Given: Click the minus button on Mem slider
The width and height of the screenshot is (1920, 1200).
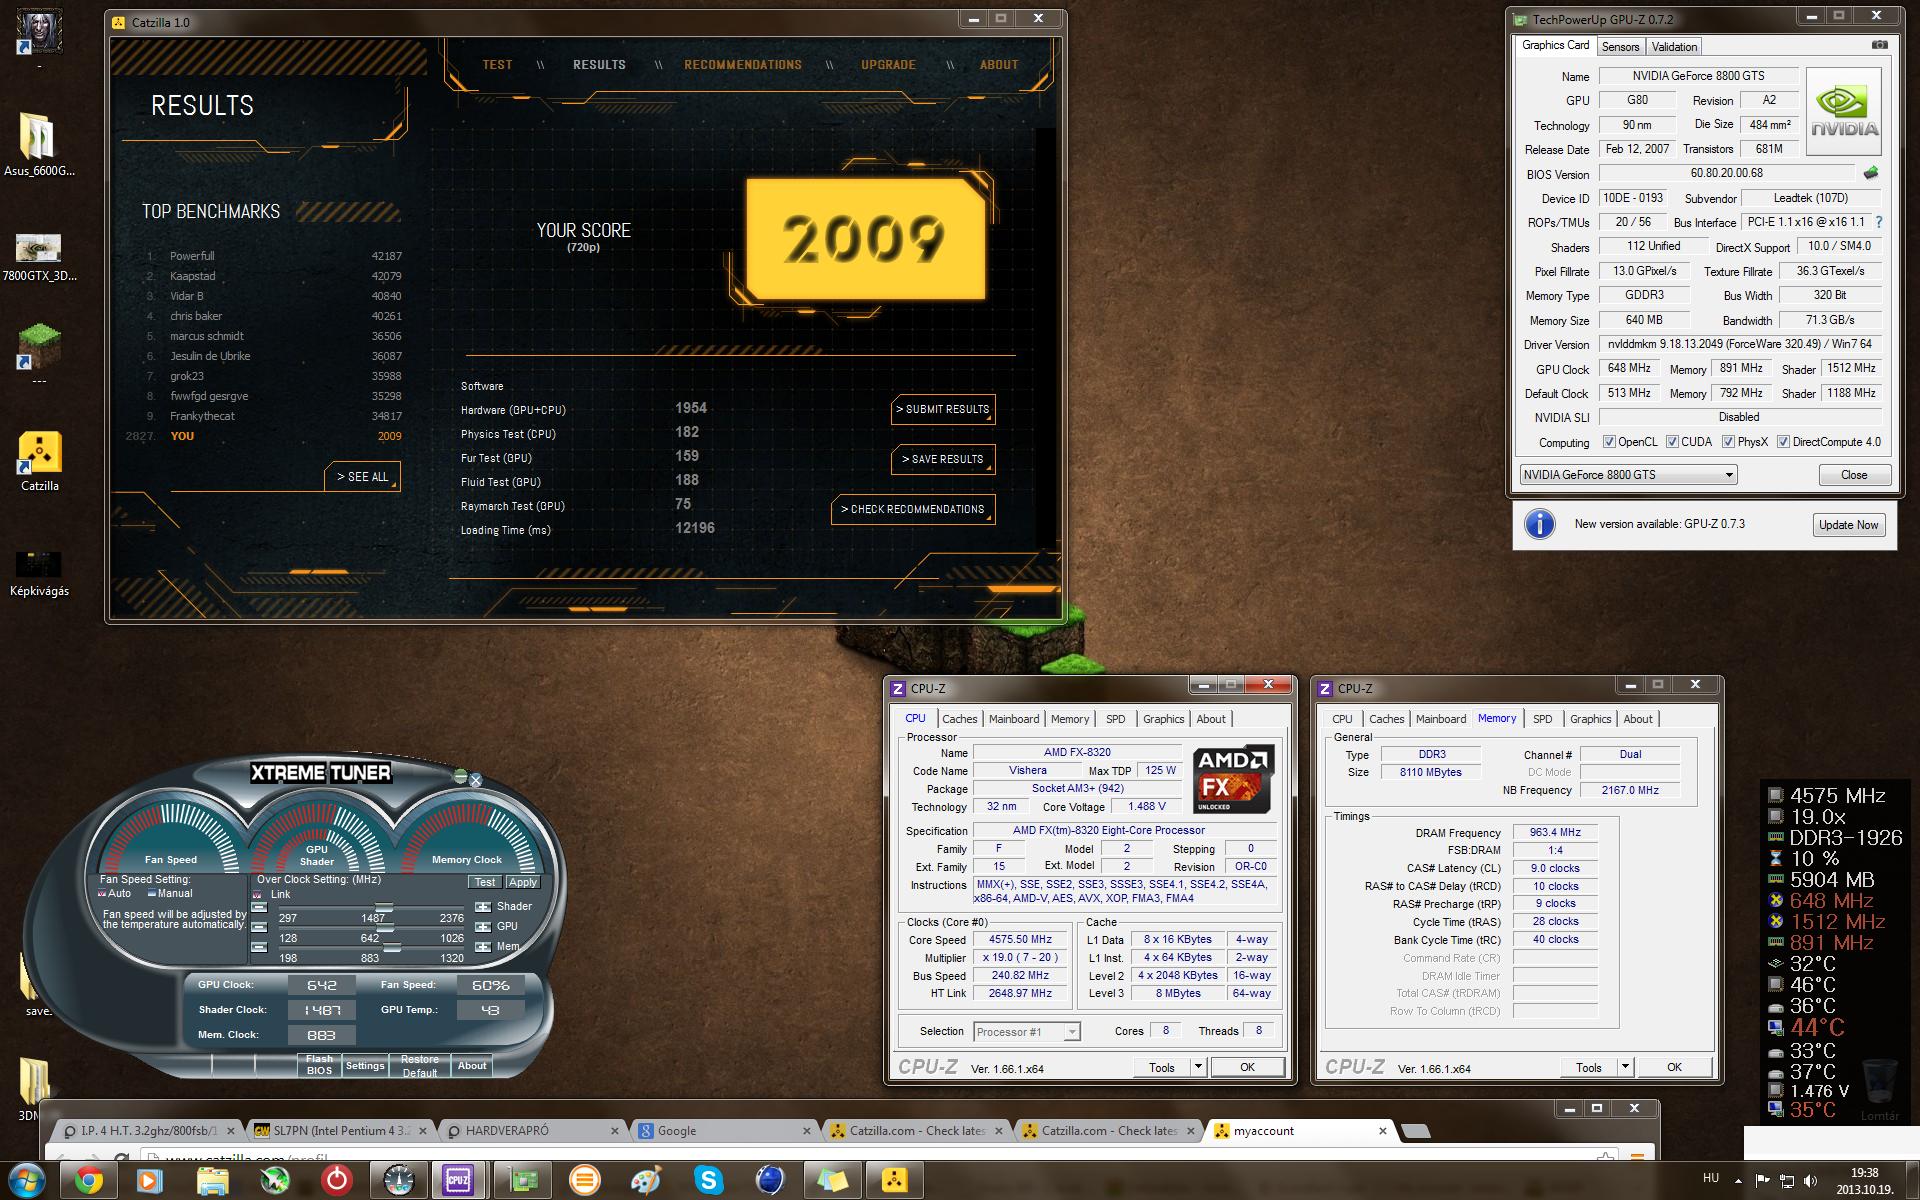Looking at the screenshot, I should coord(259,947).
